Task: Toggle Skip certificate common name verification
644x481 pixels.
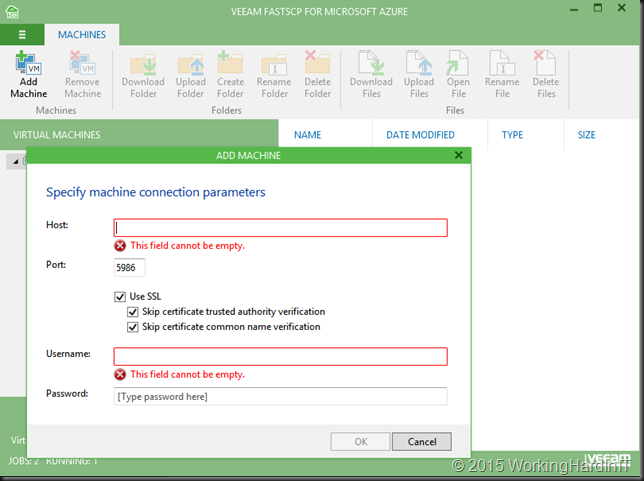Action: coord(133,327)
